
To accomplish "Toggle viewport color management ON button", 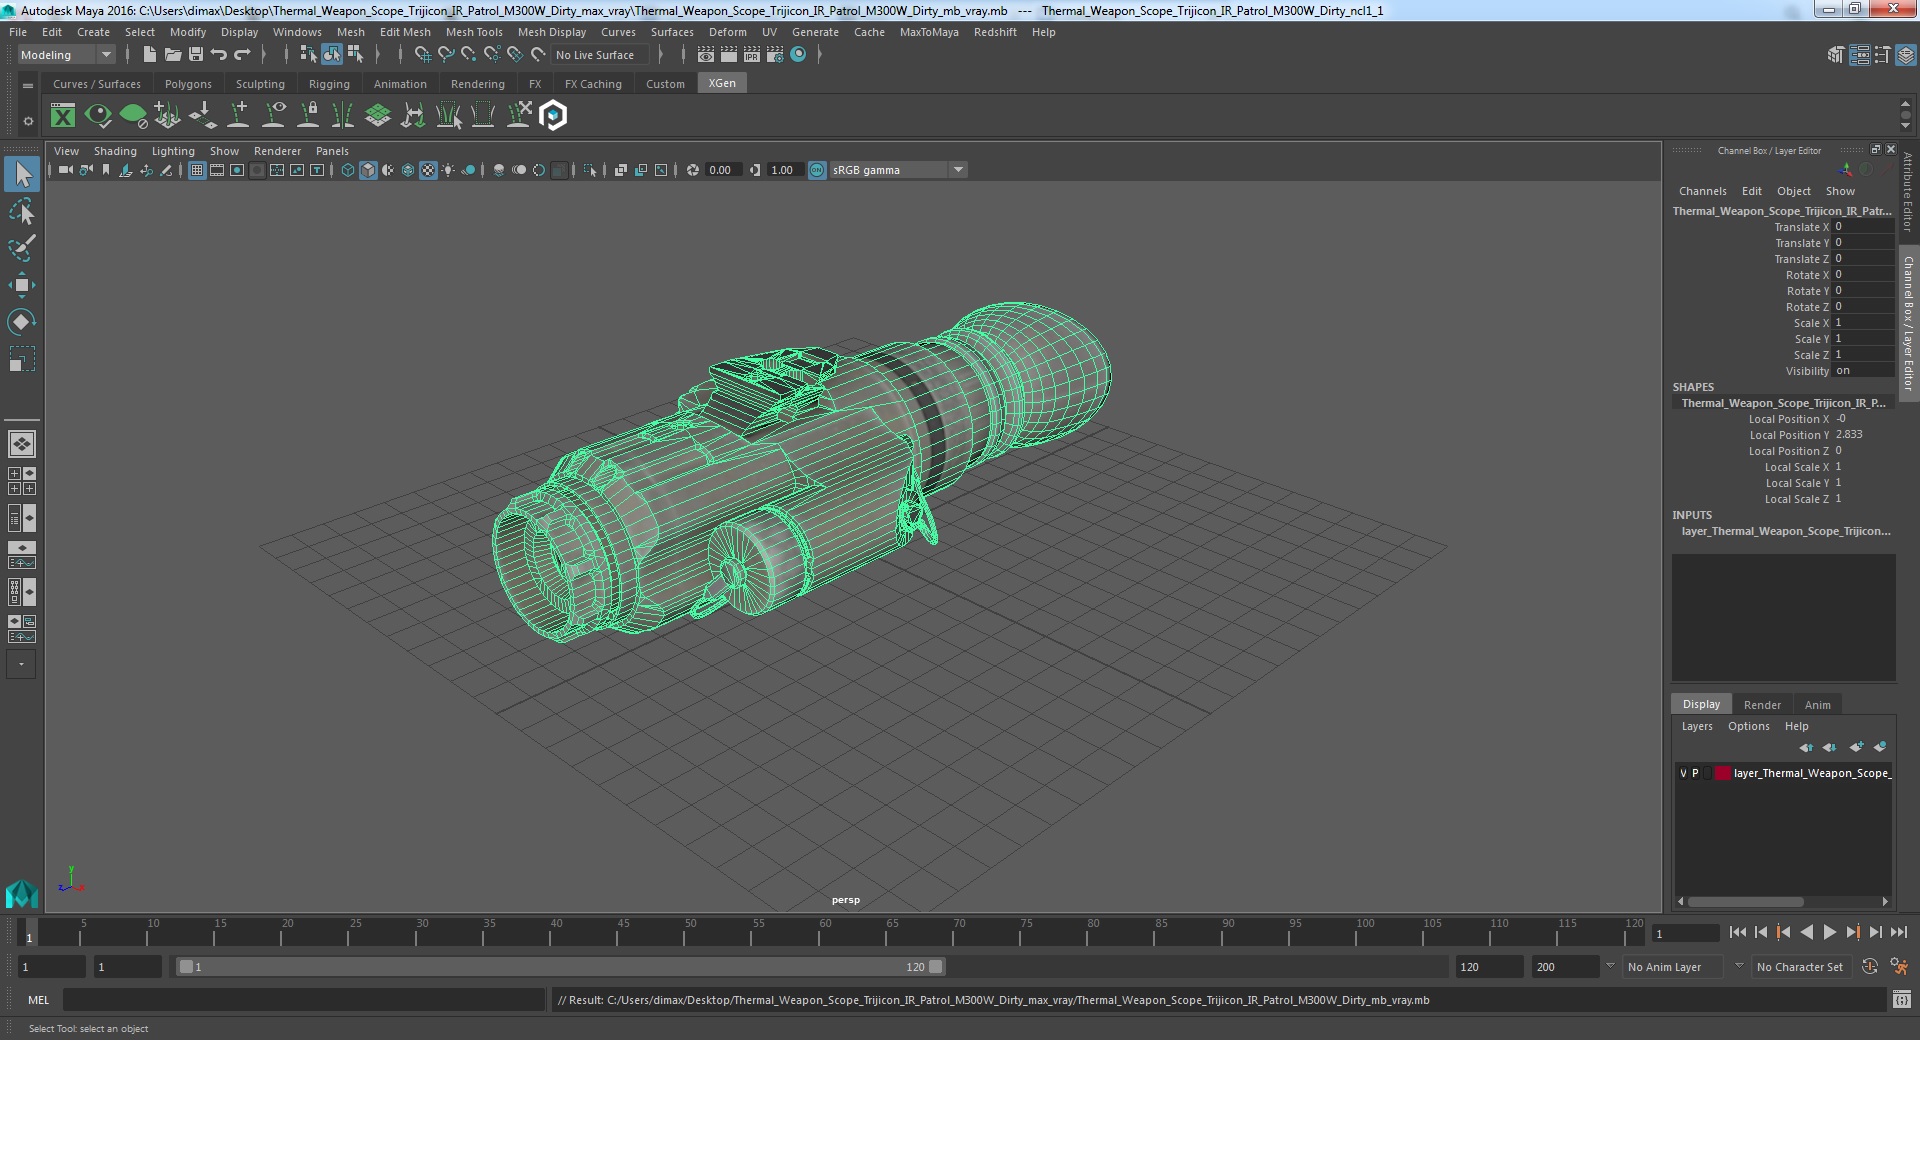I will point(817,170).
